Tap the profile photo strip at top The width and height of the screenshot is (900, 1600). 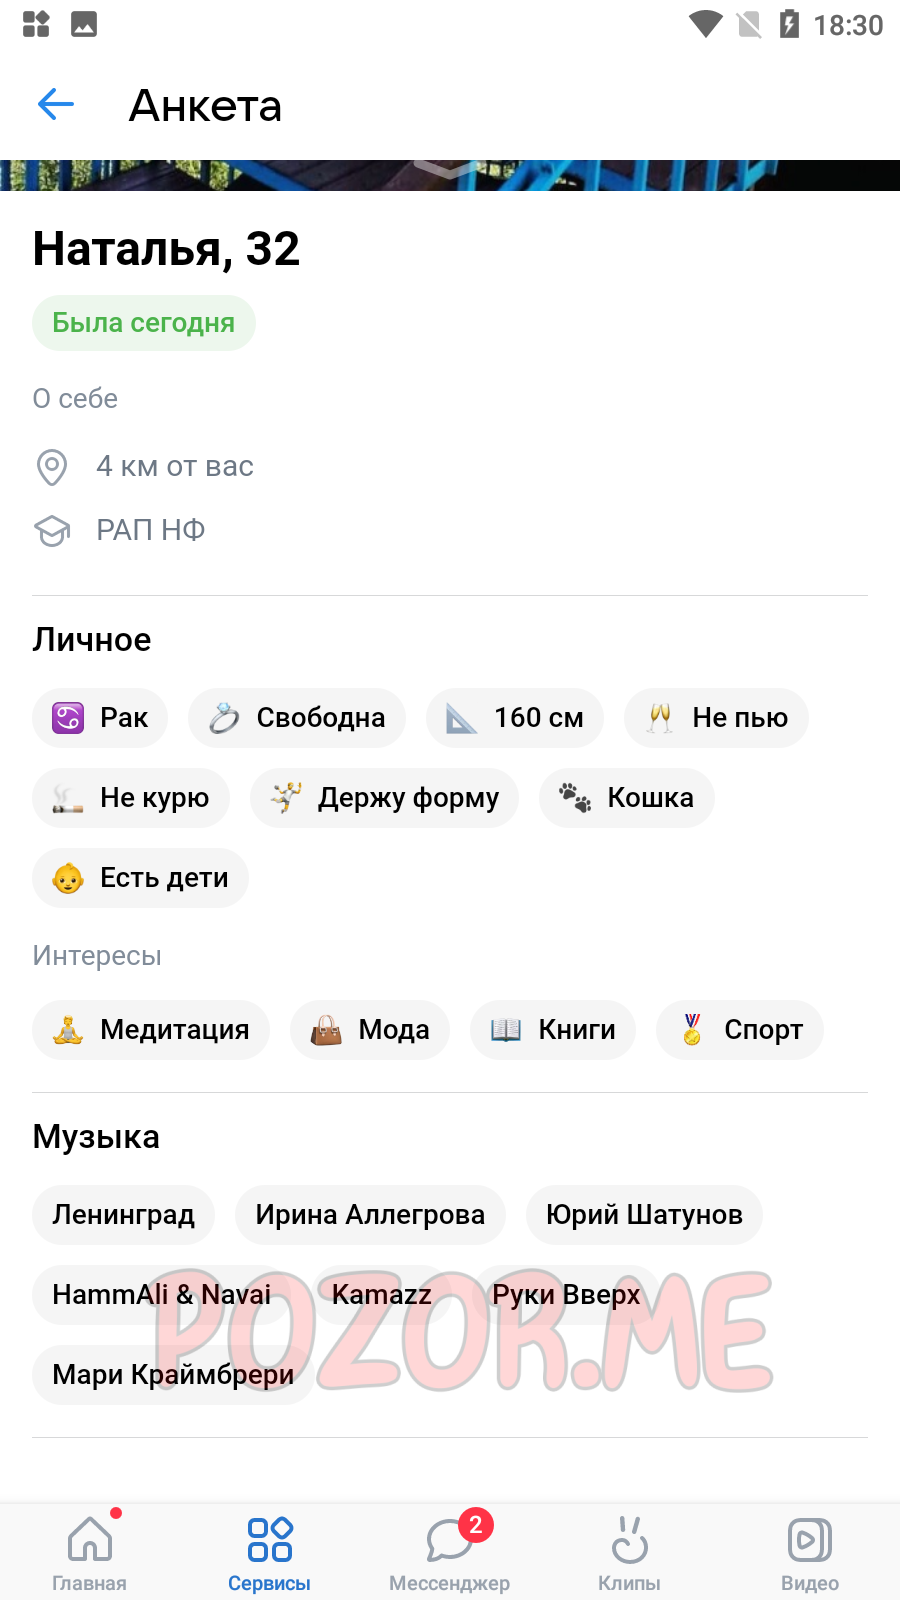[450, 175]
